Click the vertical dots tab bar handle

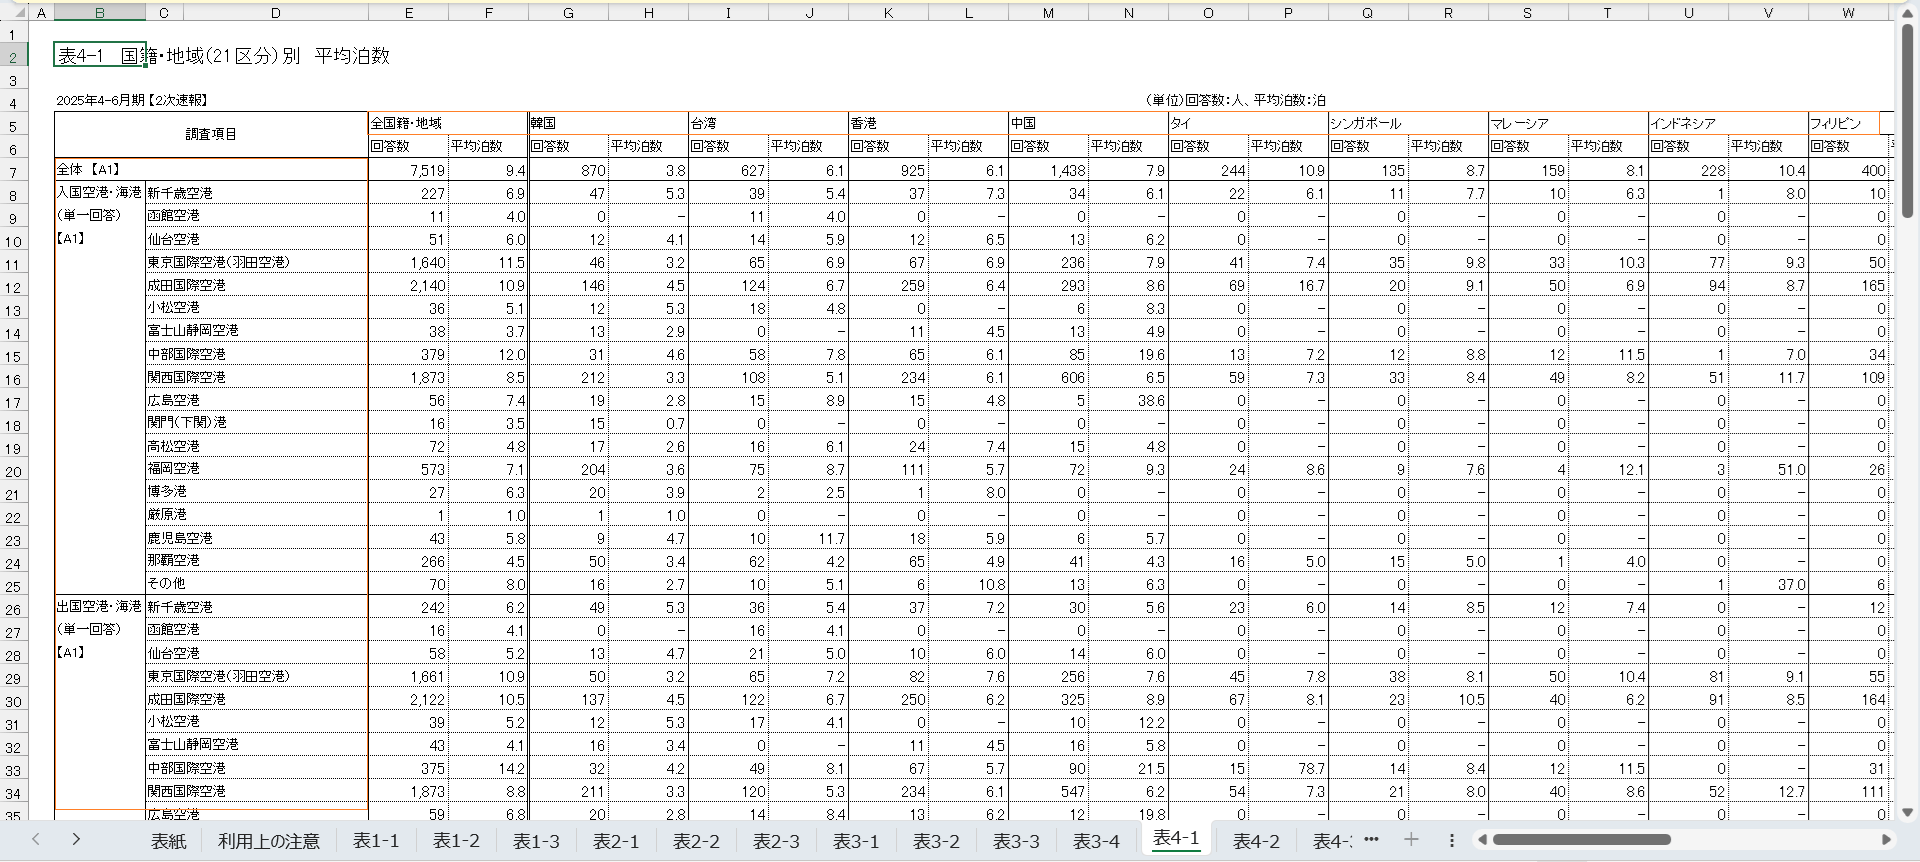tap(1452, 840)
